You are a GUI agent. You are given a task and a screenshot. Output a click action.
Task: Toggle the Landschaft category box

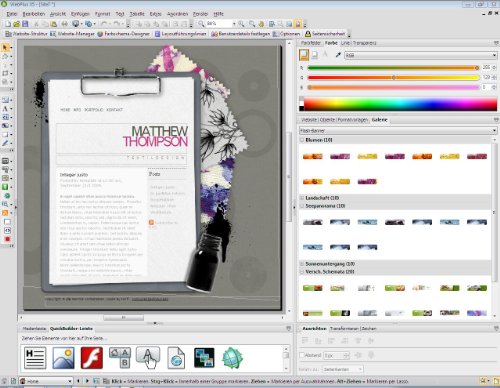tap(302, 198)
